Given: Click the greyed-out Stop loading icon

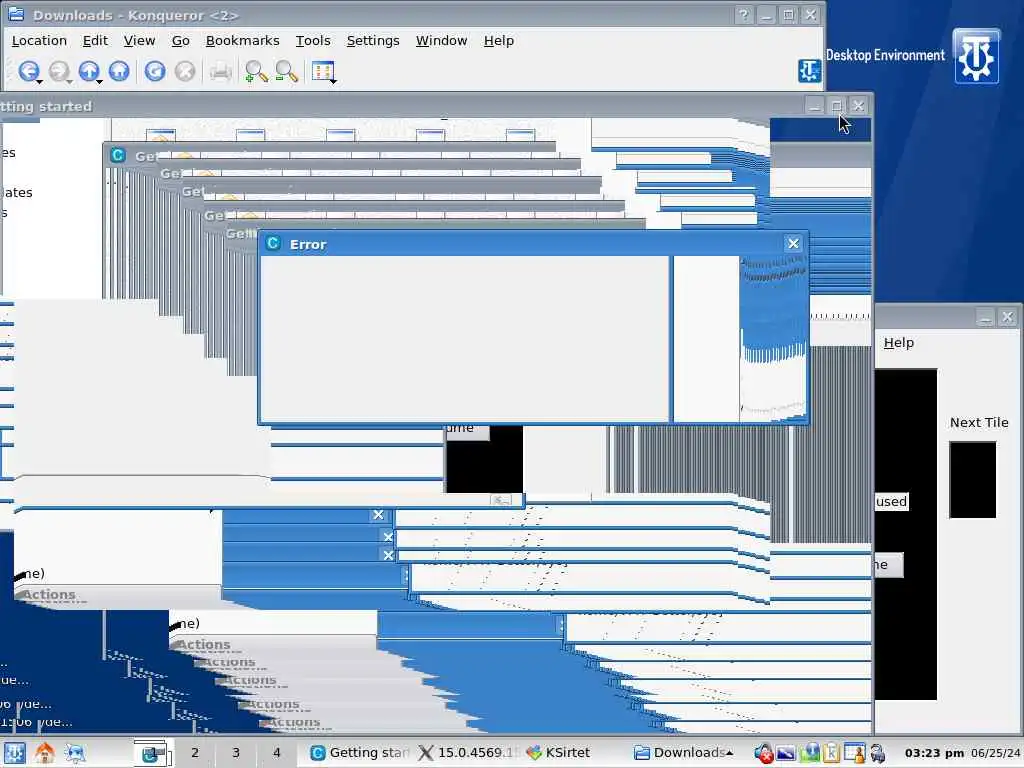Looking at the screenshot, I should [x=185, y=71].
